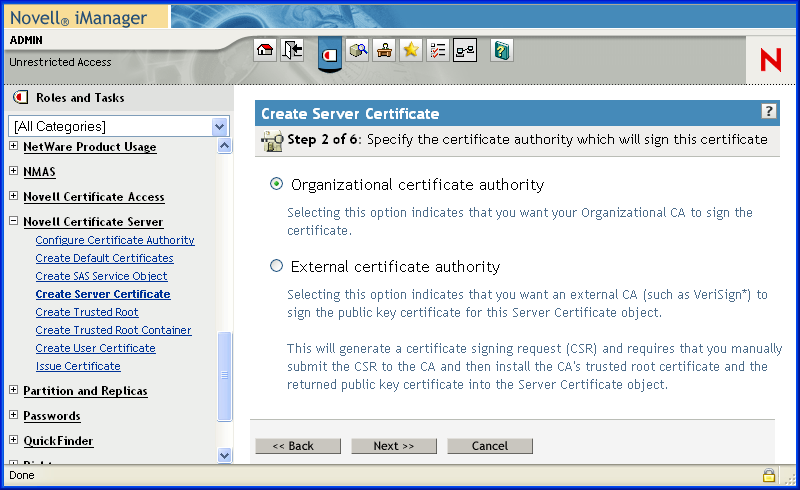The height and width of the screenshot is (490, 800).
Task: Expand the QuickFinder node
Action: point(14,439)
